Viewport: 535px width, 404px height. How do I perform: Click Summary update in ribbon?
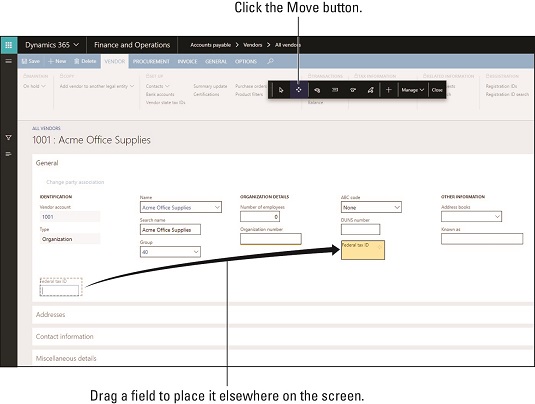pyautogui.click(x=210, y=86)
